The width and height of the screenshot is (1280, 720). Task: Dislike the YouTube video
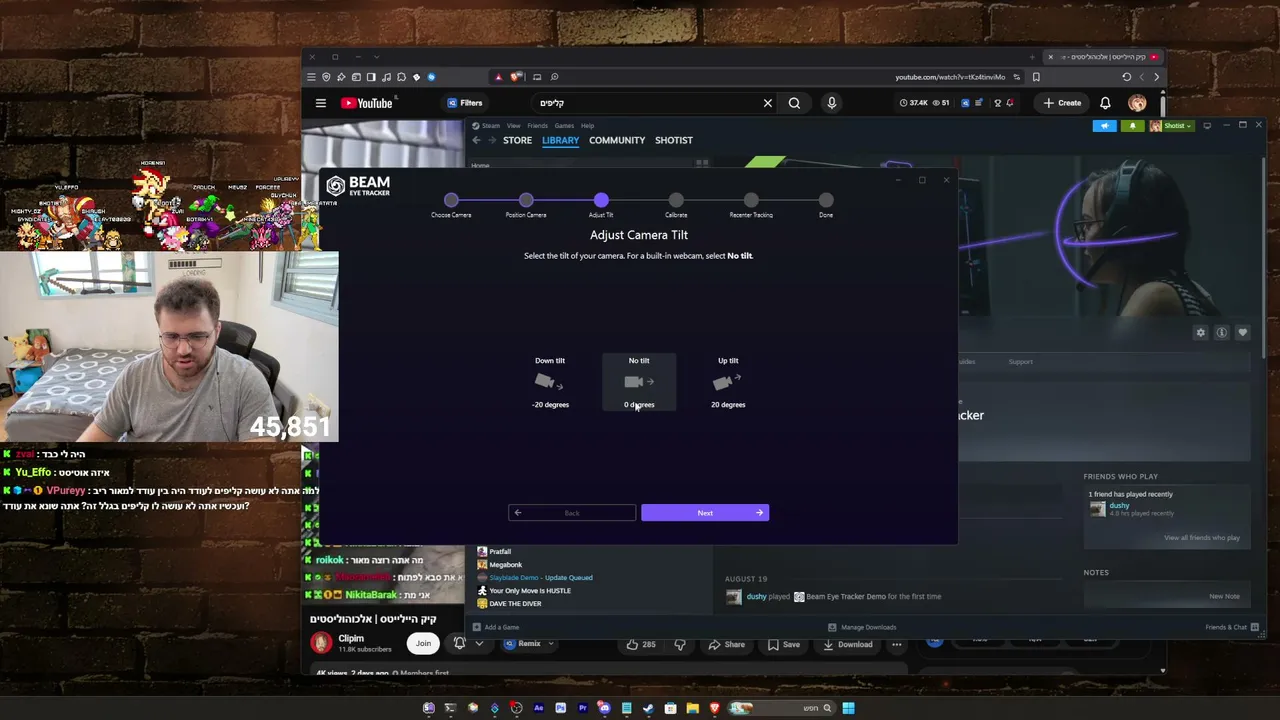(680, 645)
